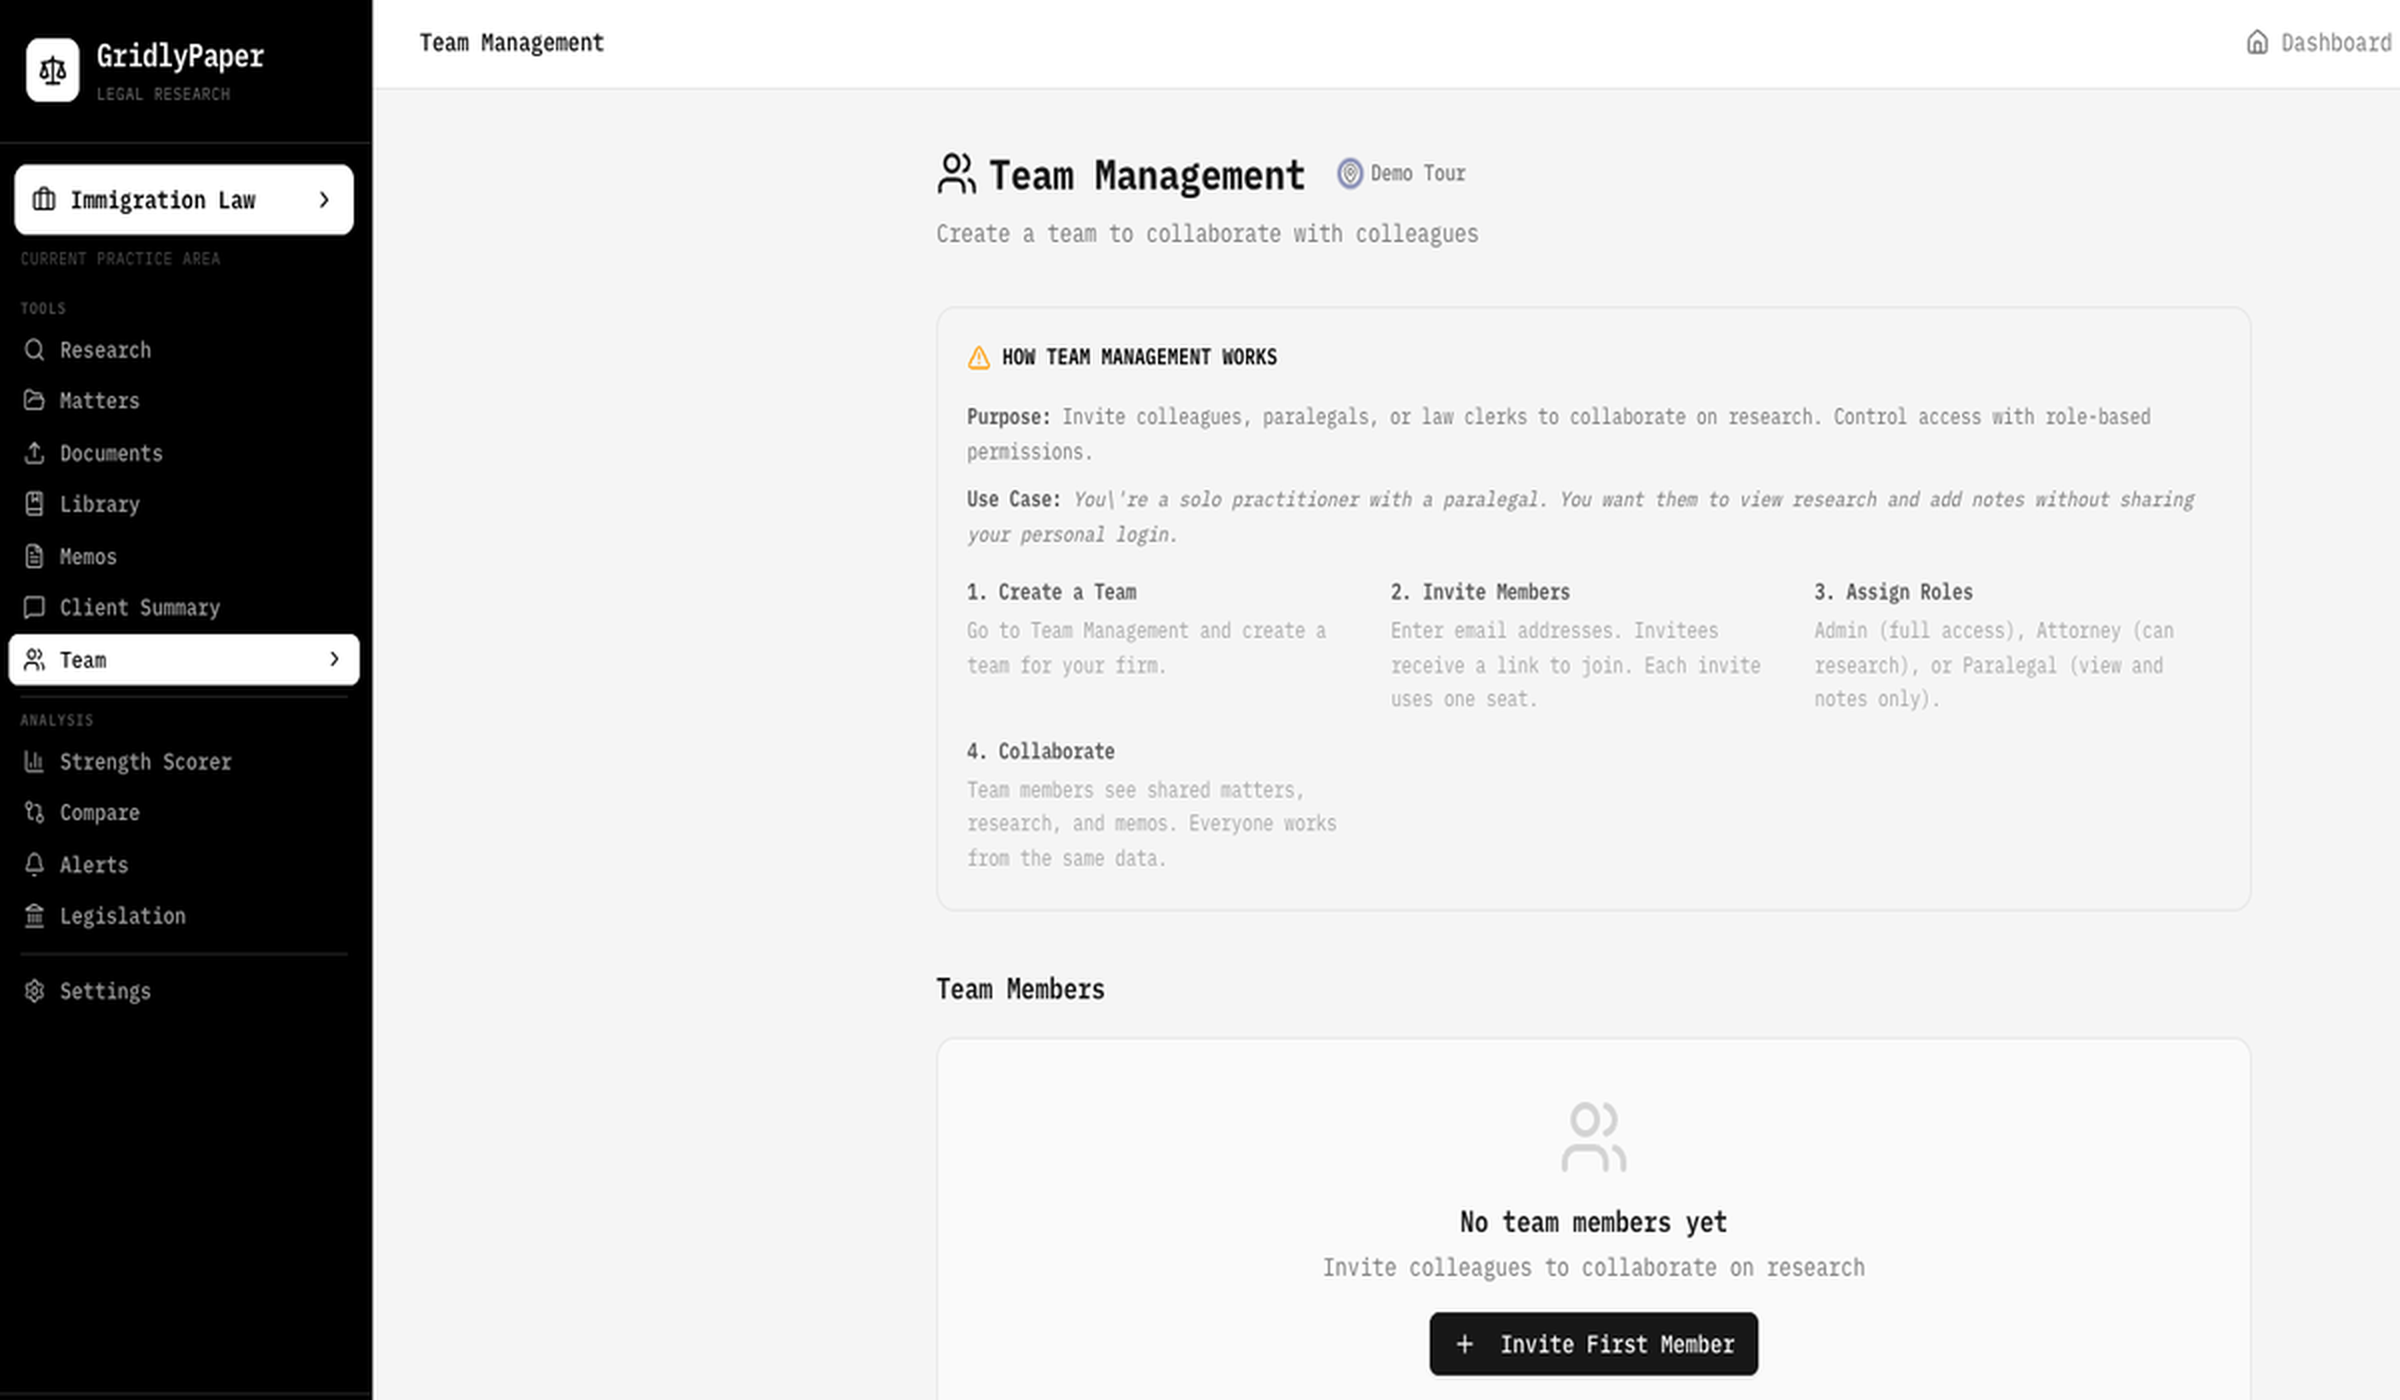Click the Client Summary chat icon

tap(34, 607)
